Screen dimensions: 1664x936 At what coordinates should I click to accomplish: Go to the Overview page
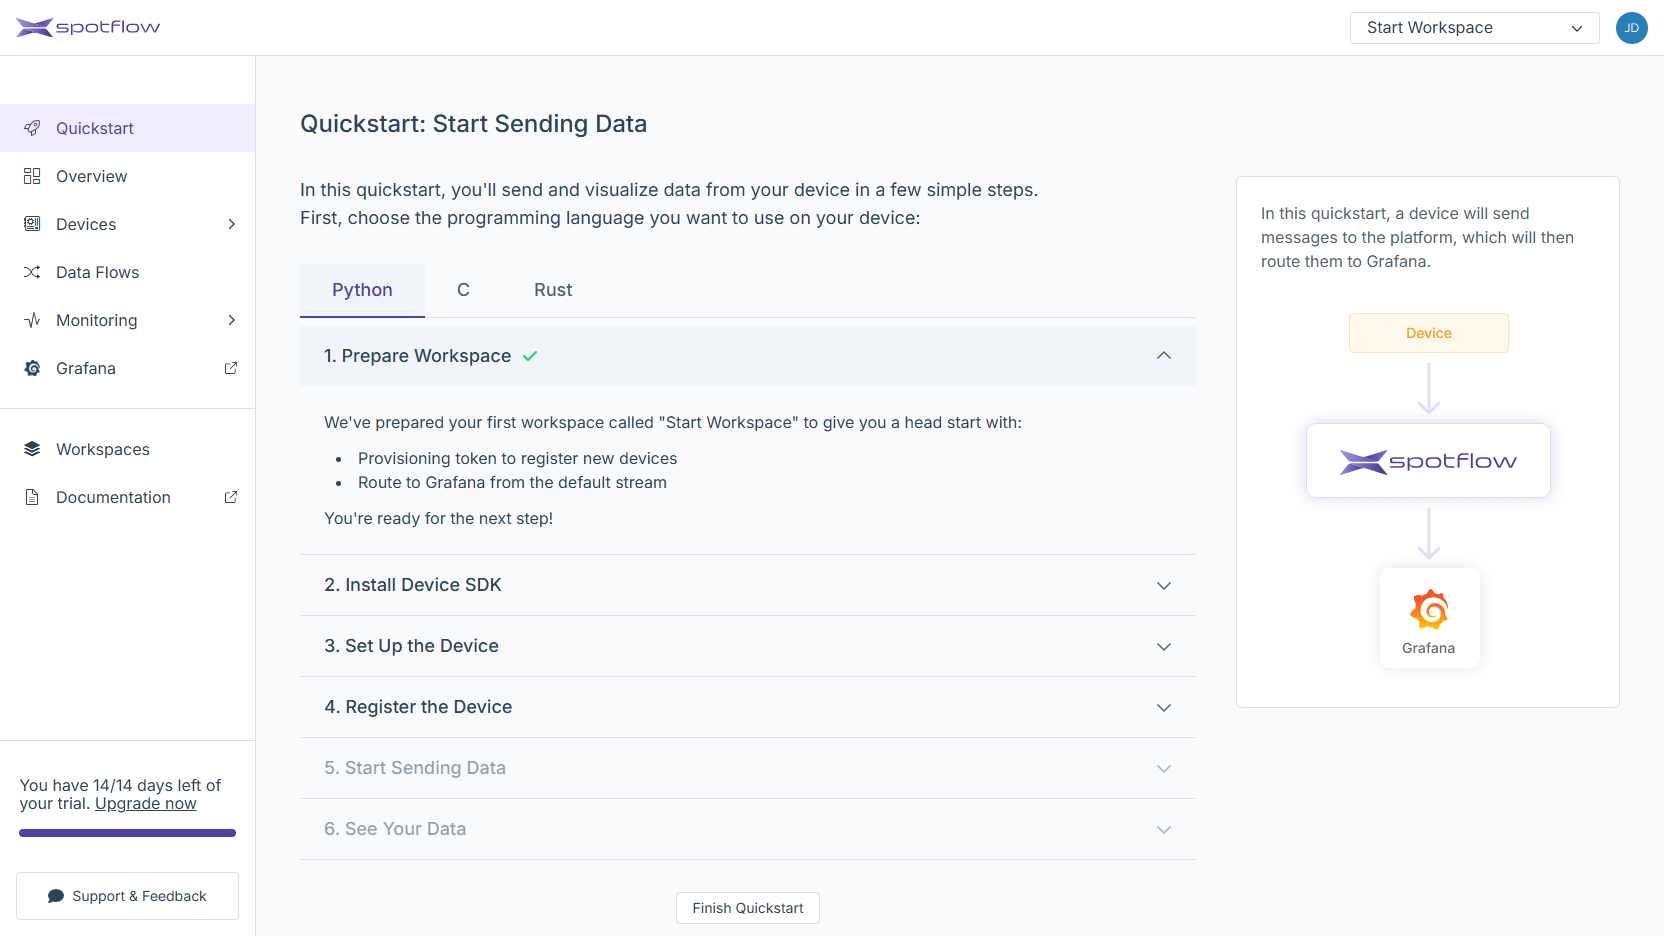coord(128,176)
